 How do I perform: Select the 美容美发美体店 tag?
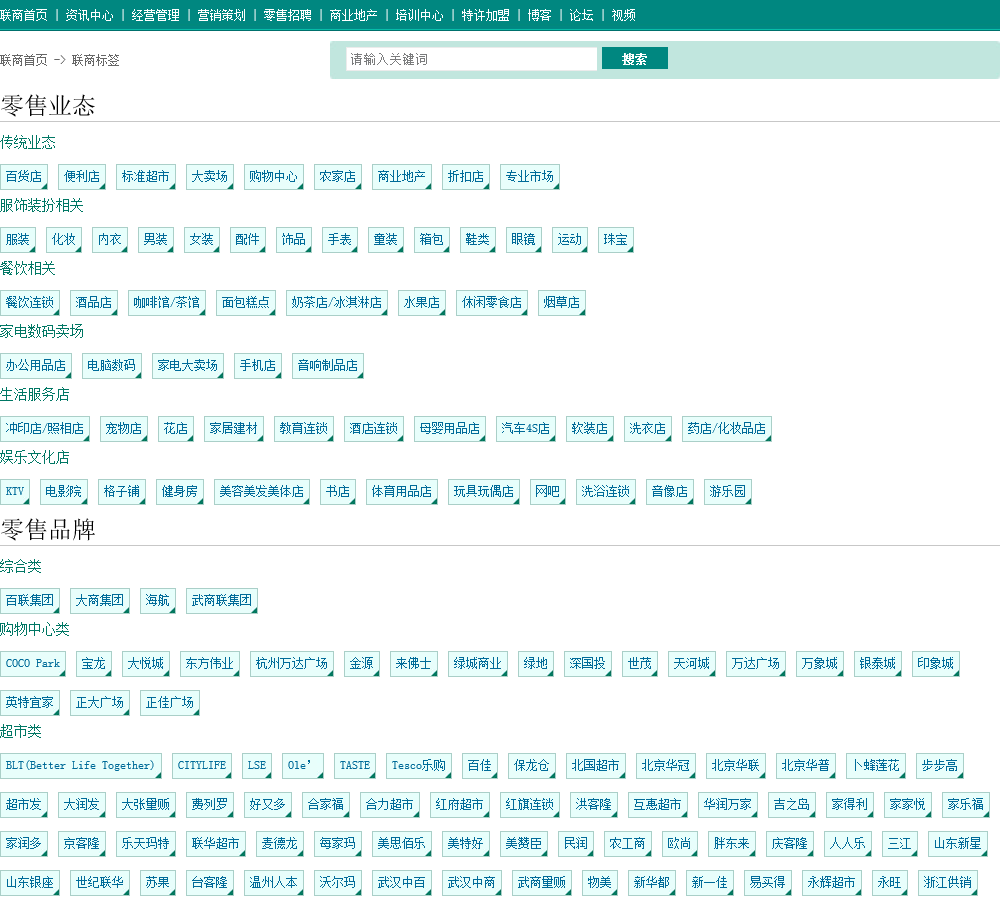(x=261, y=492)
